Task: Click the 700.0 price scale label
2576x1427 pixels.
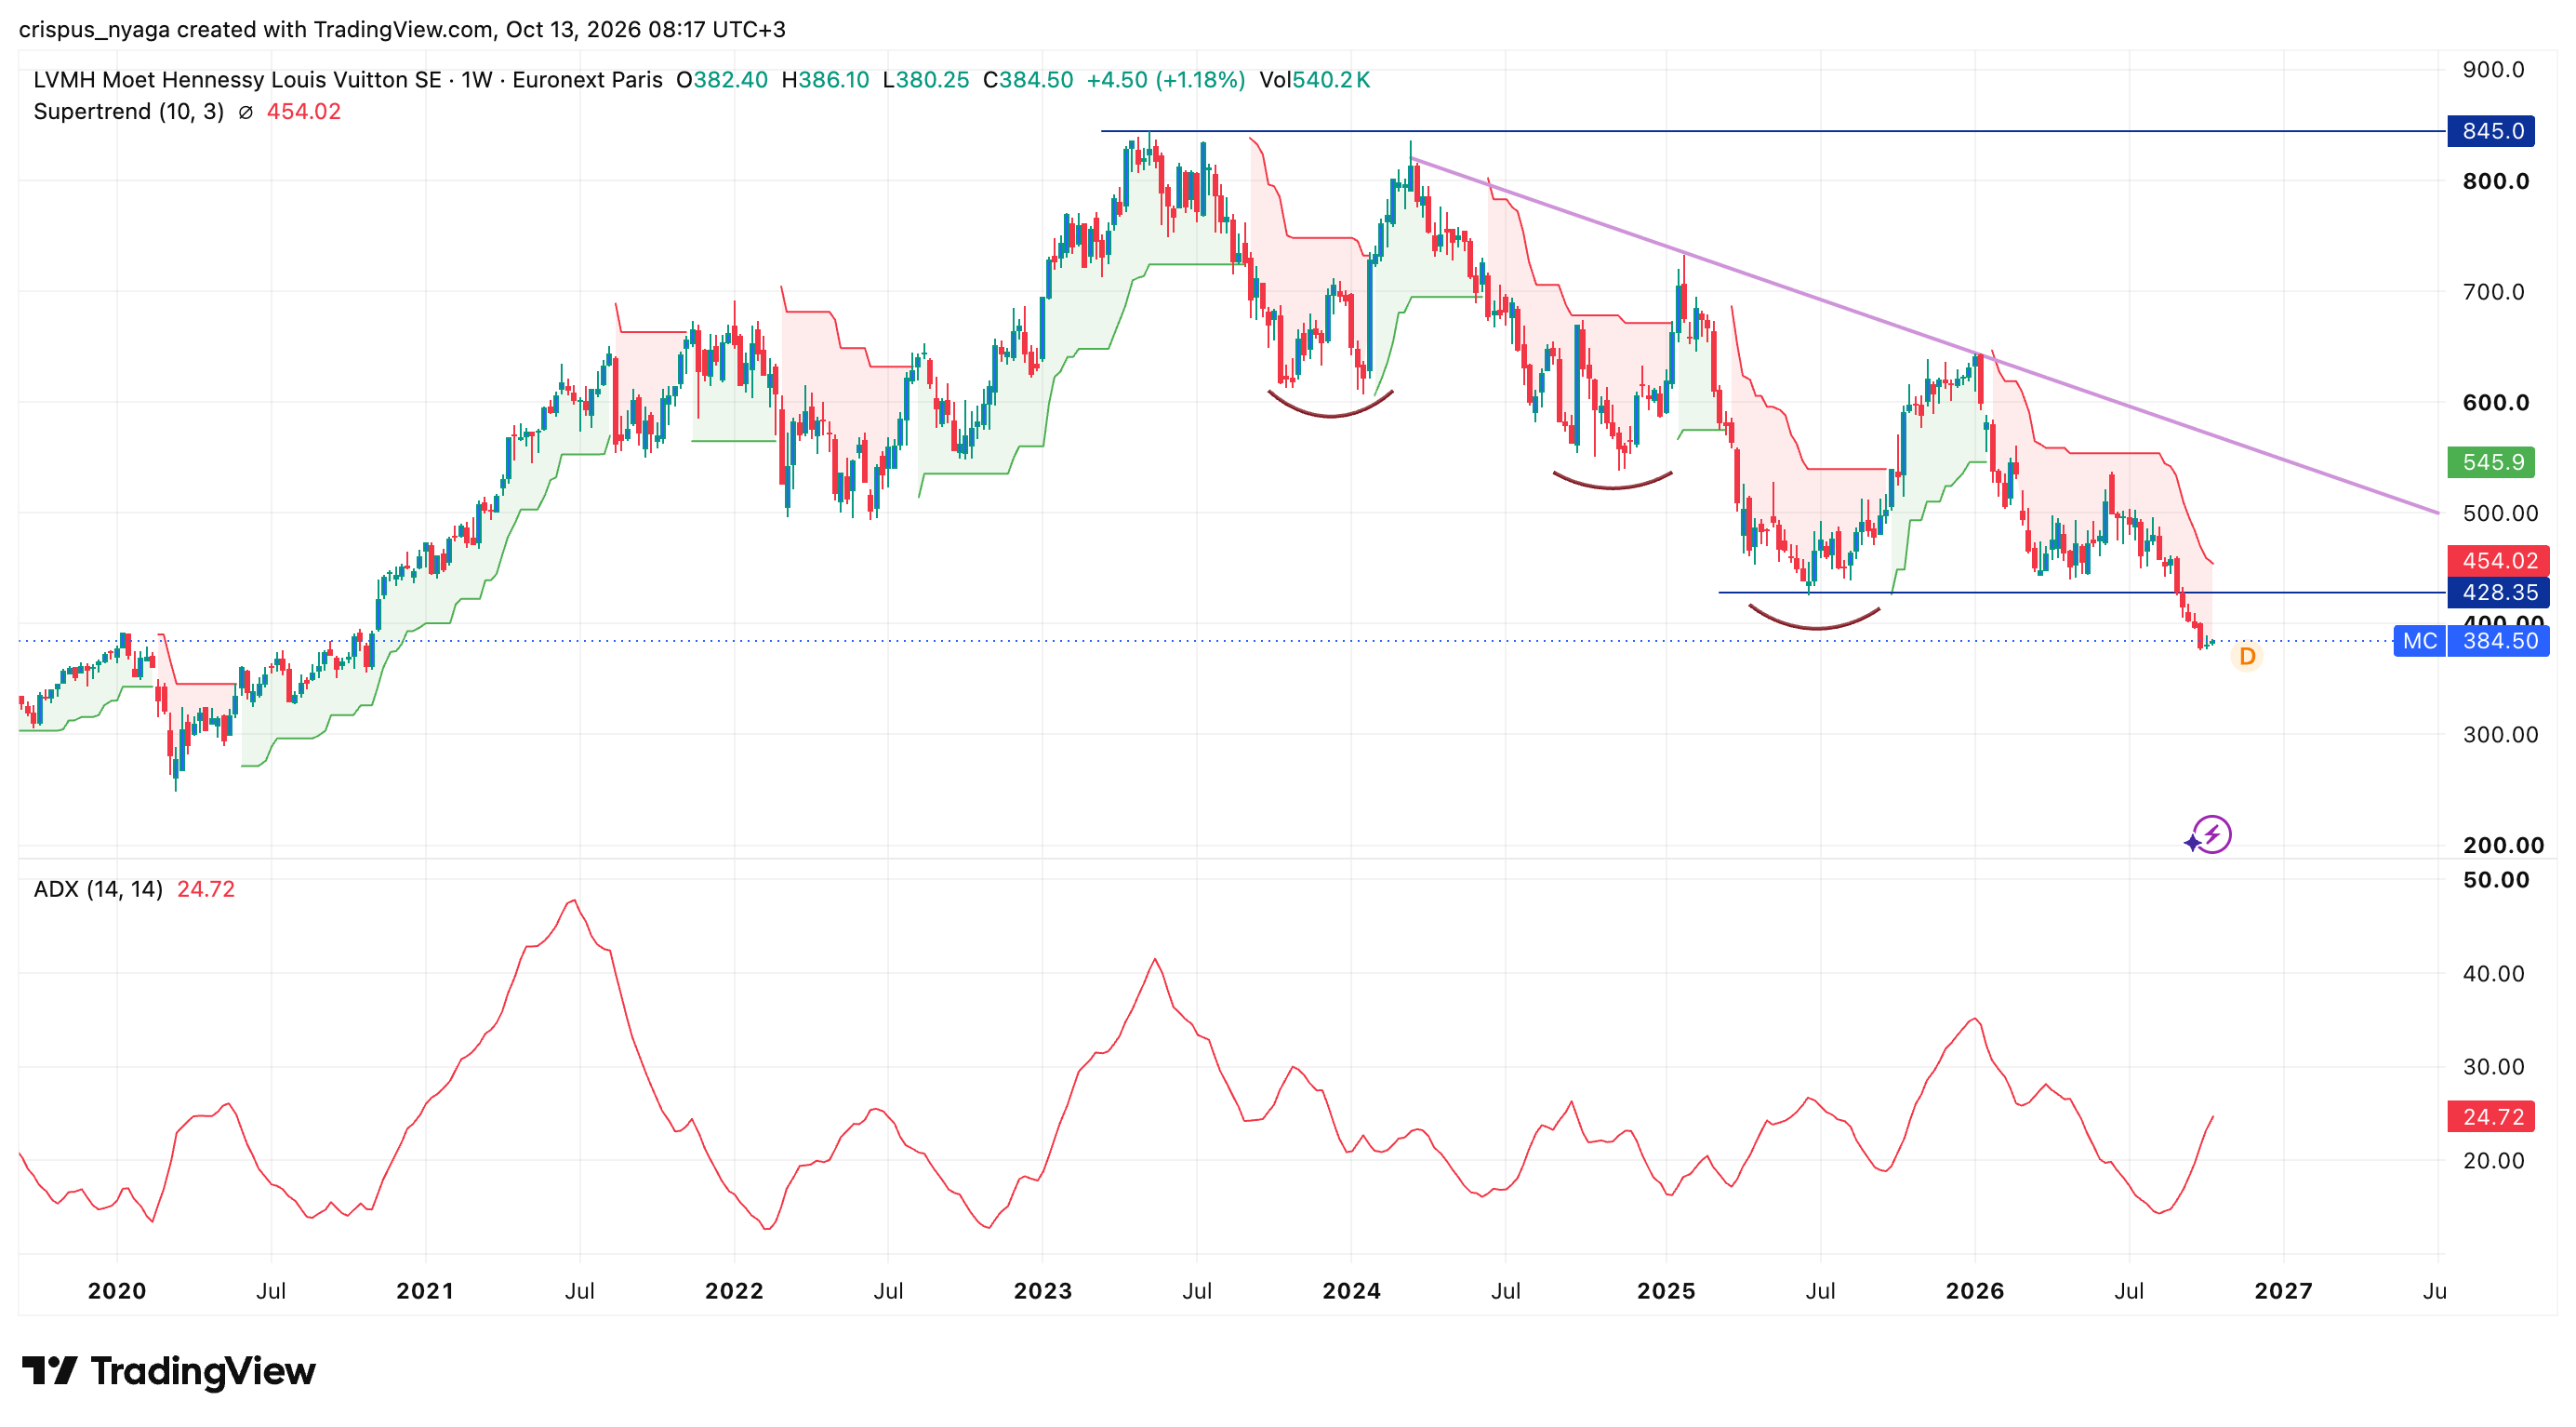Action: [x=2493, y=292]
